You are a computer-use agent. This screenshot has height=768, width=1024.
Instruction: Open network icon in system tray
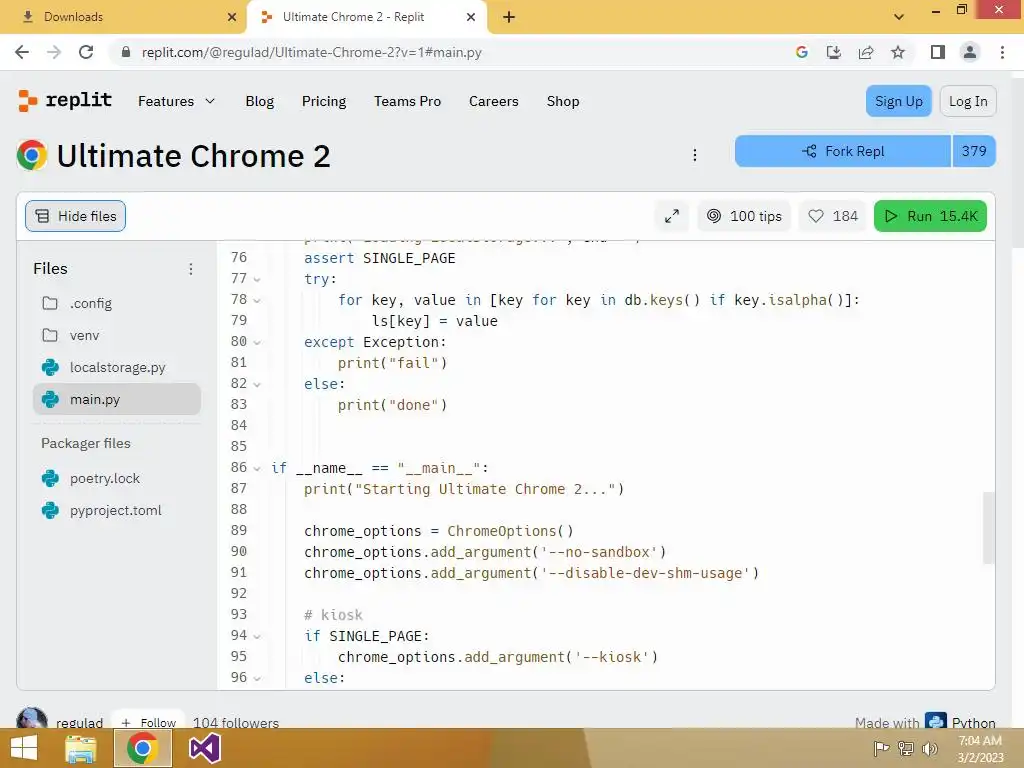(906, 748)
